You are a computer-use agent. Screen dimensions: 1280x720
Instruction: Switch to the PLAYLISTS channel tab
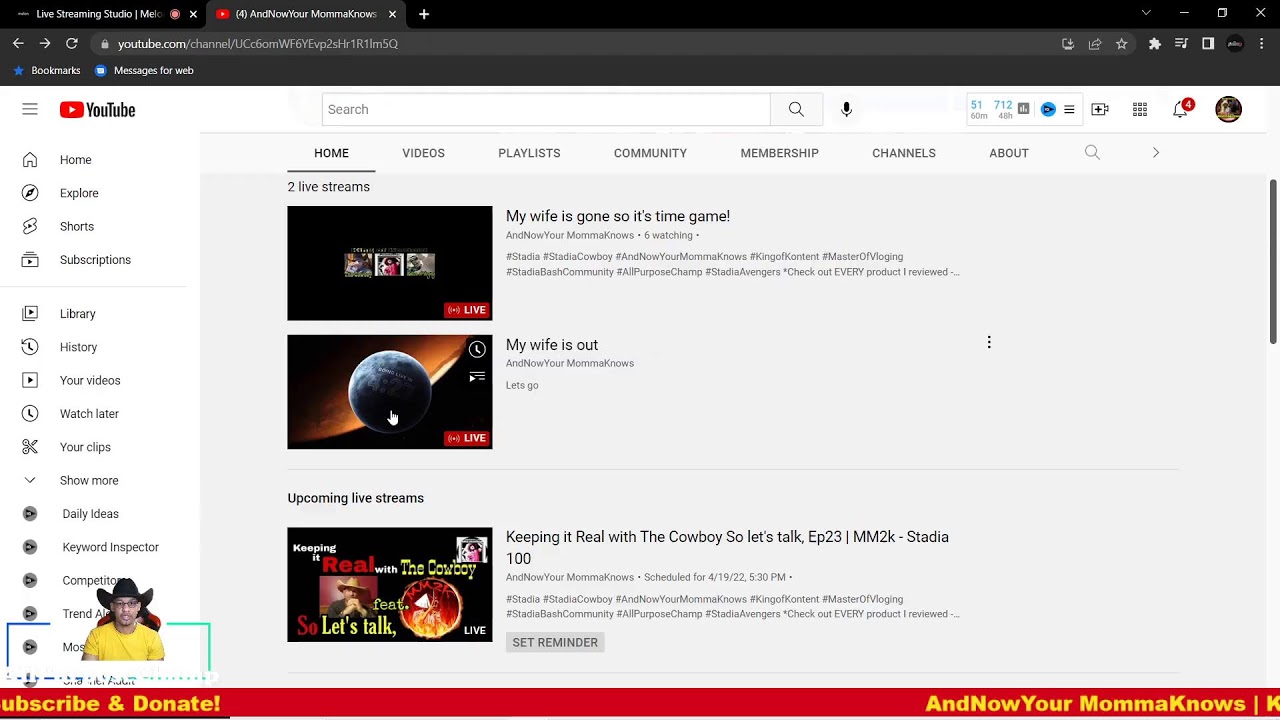click(x=529, y=153)
